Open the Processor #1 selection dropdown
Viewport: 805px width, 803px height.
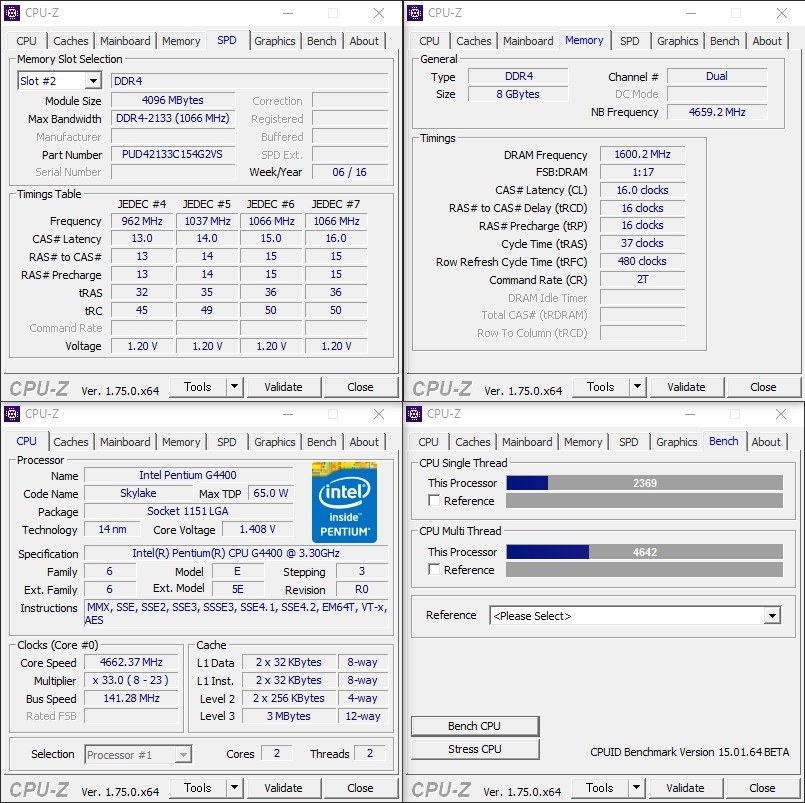tap(182, 755)
